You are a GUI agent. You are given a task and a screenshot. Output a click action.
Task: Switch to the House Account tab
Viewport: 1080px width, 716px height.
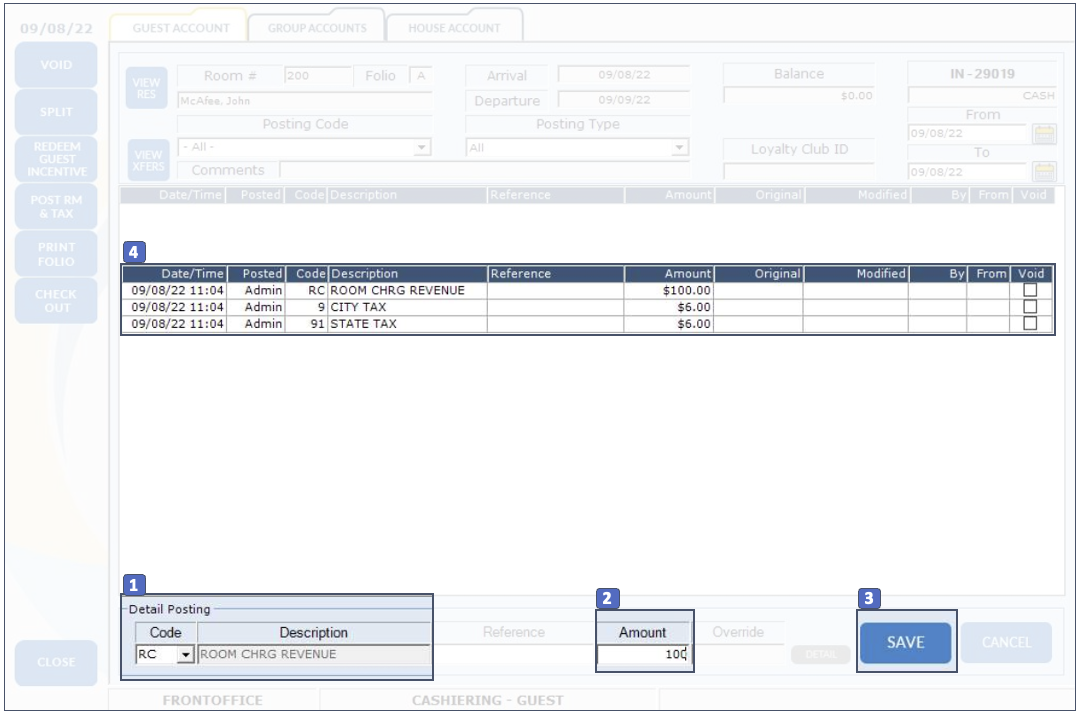tap(454, 28)
